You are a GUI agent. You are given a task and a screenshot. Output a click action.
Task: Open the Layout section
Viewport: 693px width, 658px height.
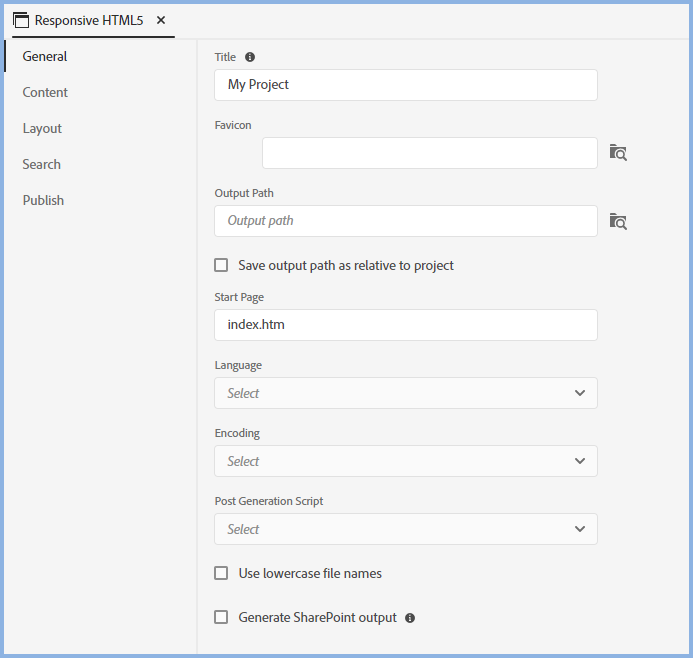click(x=42, y=128)
